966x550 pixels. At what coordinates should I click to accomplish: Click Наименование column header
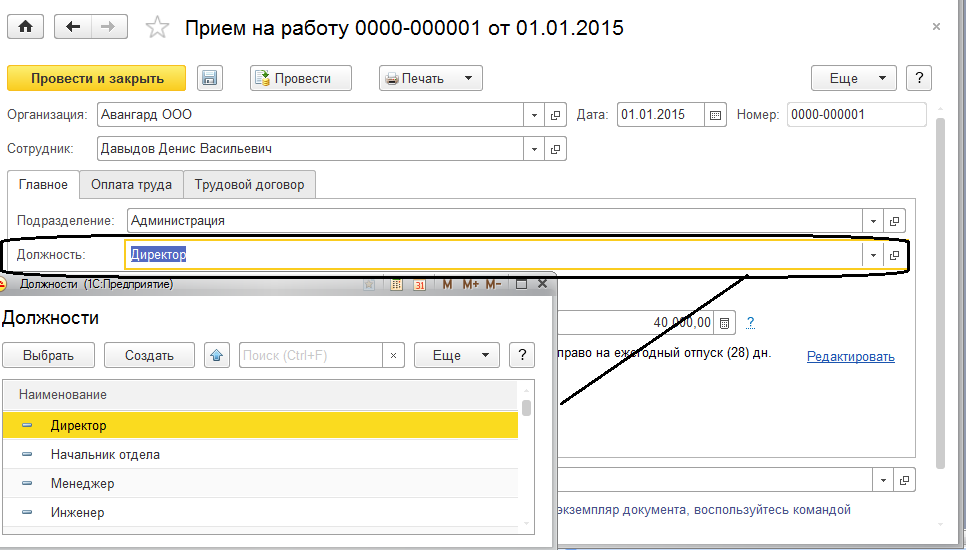(x=260, y=395)
